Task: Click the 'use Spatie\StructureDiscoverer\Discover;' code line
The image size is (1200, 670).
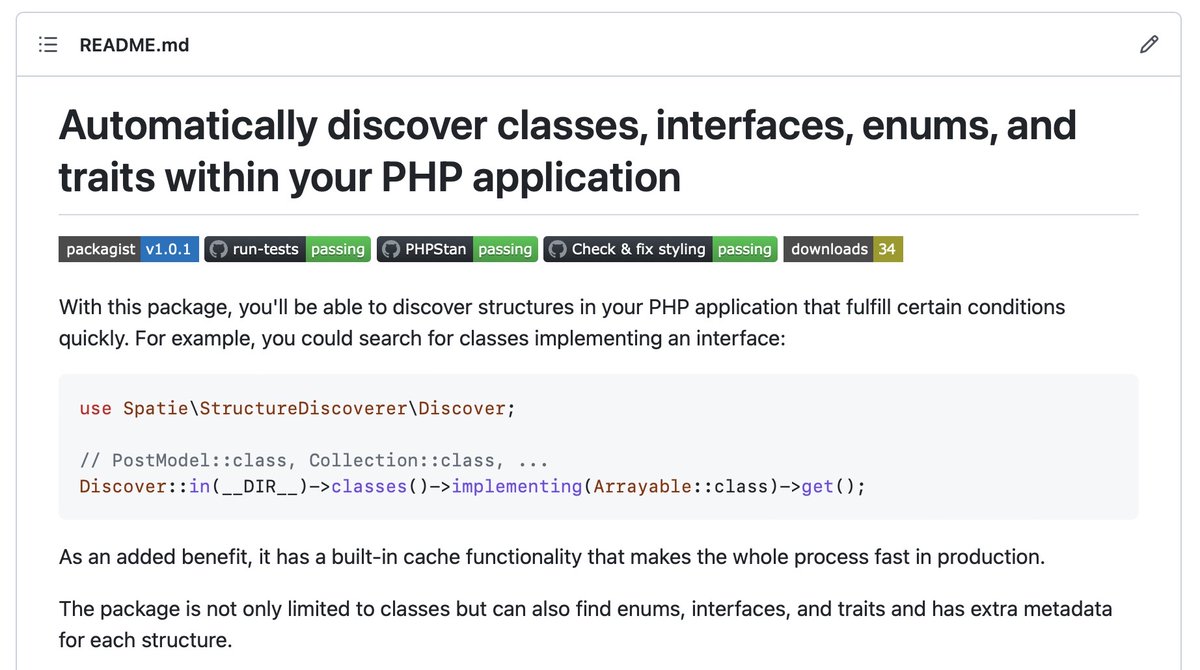Action: pos(297,408)
